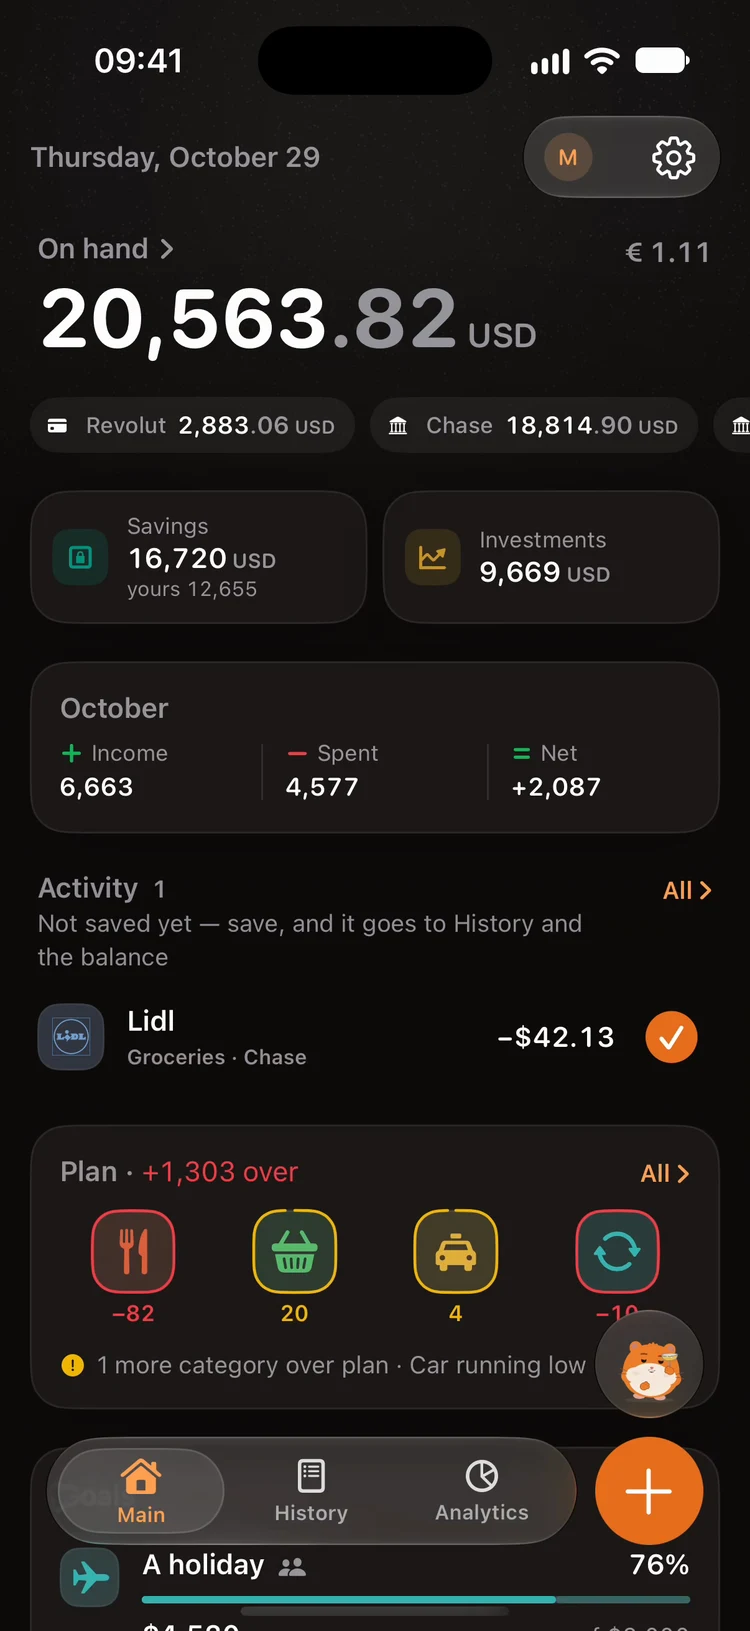Image resolution: width=750 pixels, height=1631 pixels.
Task: Open the Savings card
Action: [199, 557]
